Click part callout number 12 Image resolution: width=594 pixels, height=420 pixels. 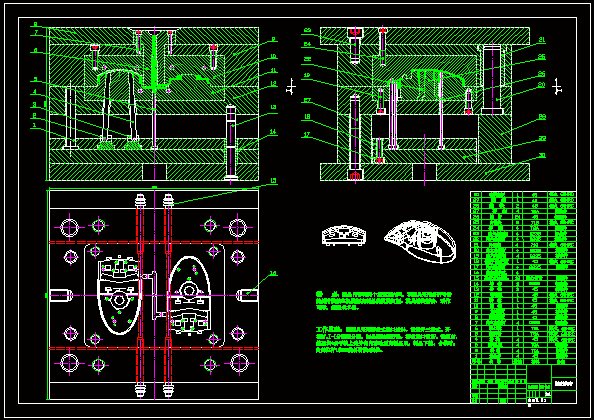click(x=273, y=84)
